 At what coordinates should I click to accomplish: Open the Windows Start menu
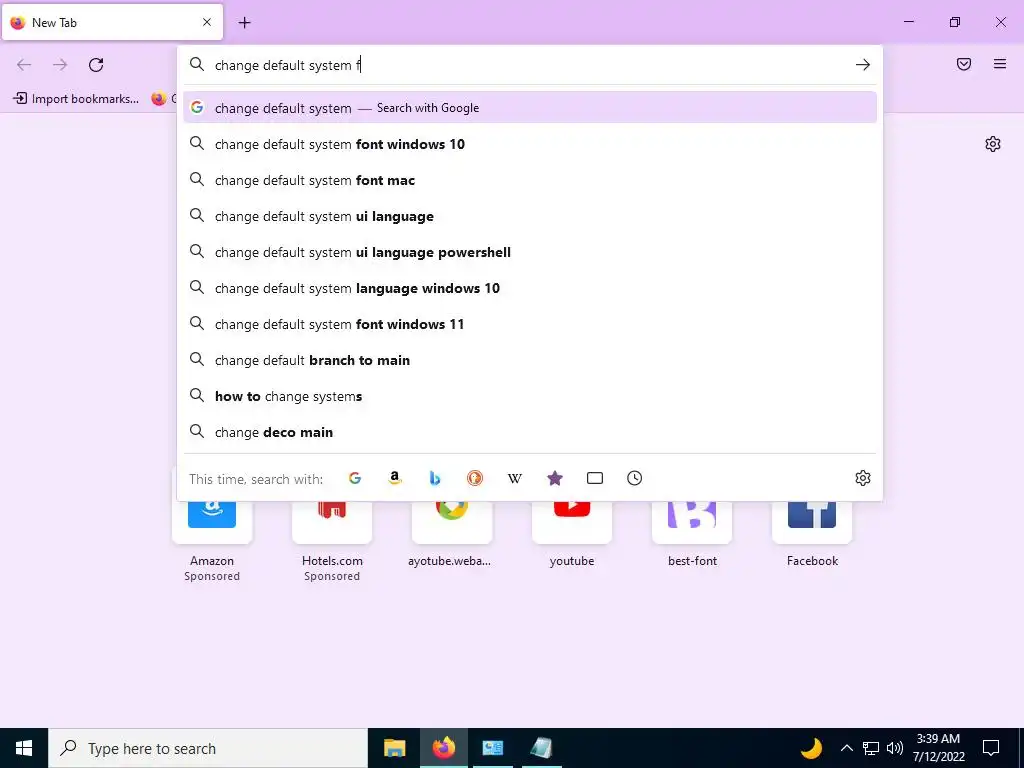tap(24, 748)
